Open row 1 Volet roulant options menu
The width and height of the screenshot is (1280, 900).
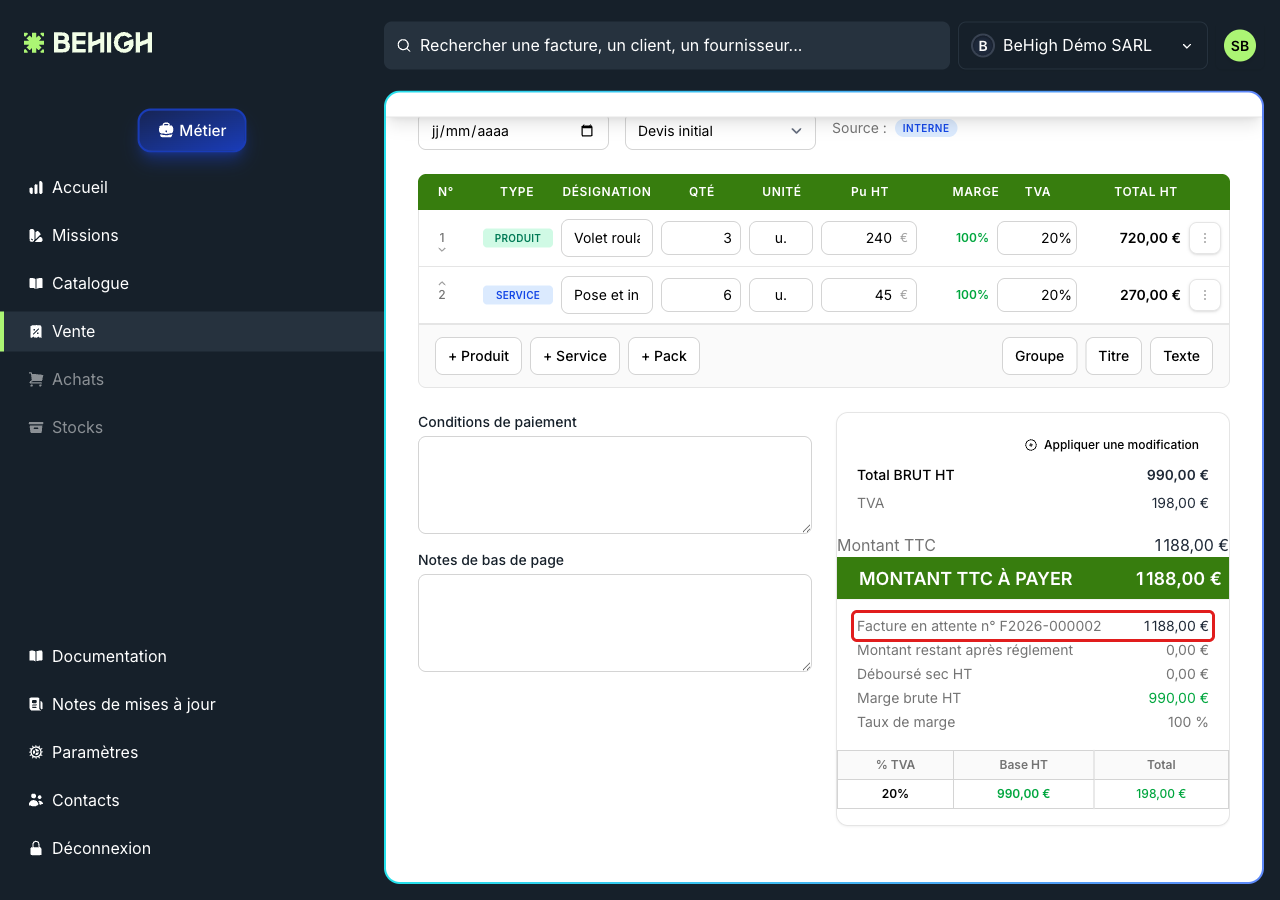[1205, 238]
